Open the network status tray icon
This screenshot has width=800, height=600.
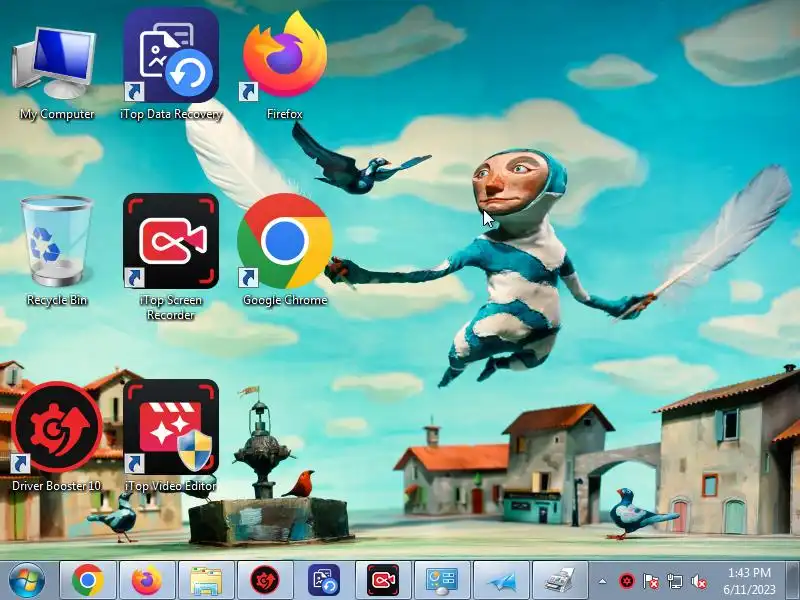click(x=674, y=581)
